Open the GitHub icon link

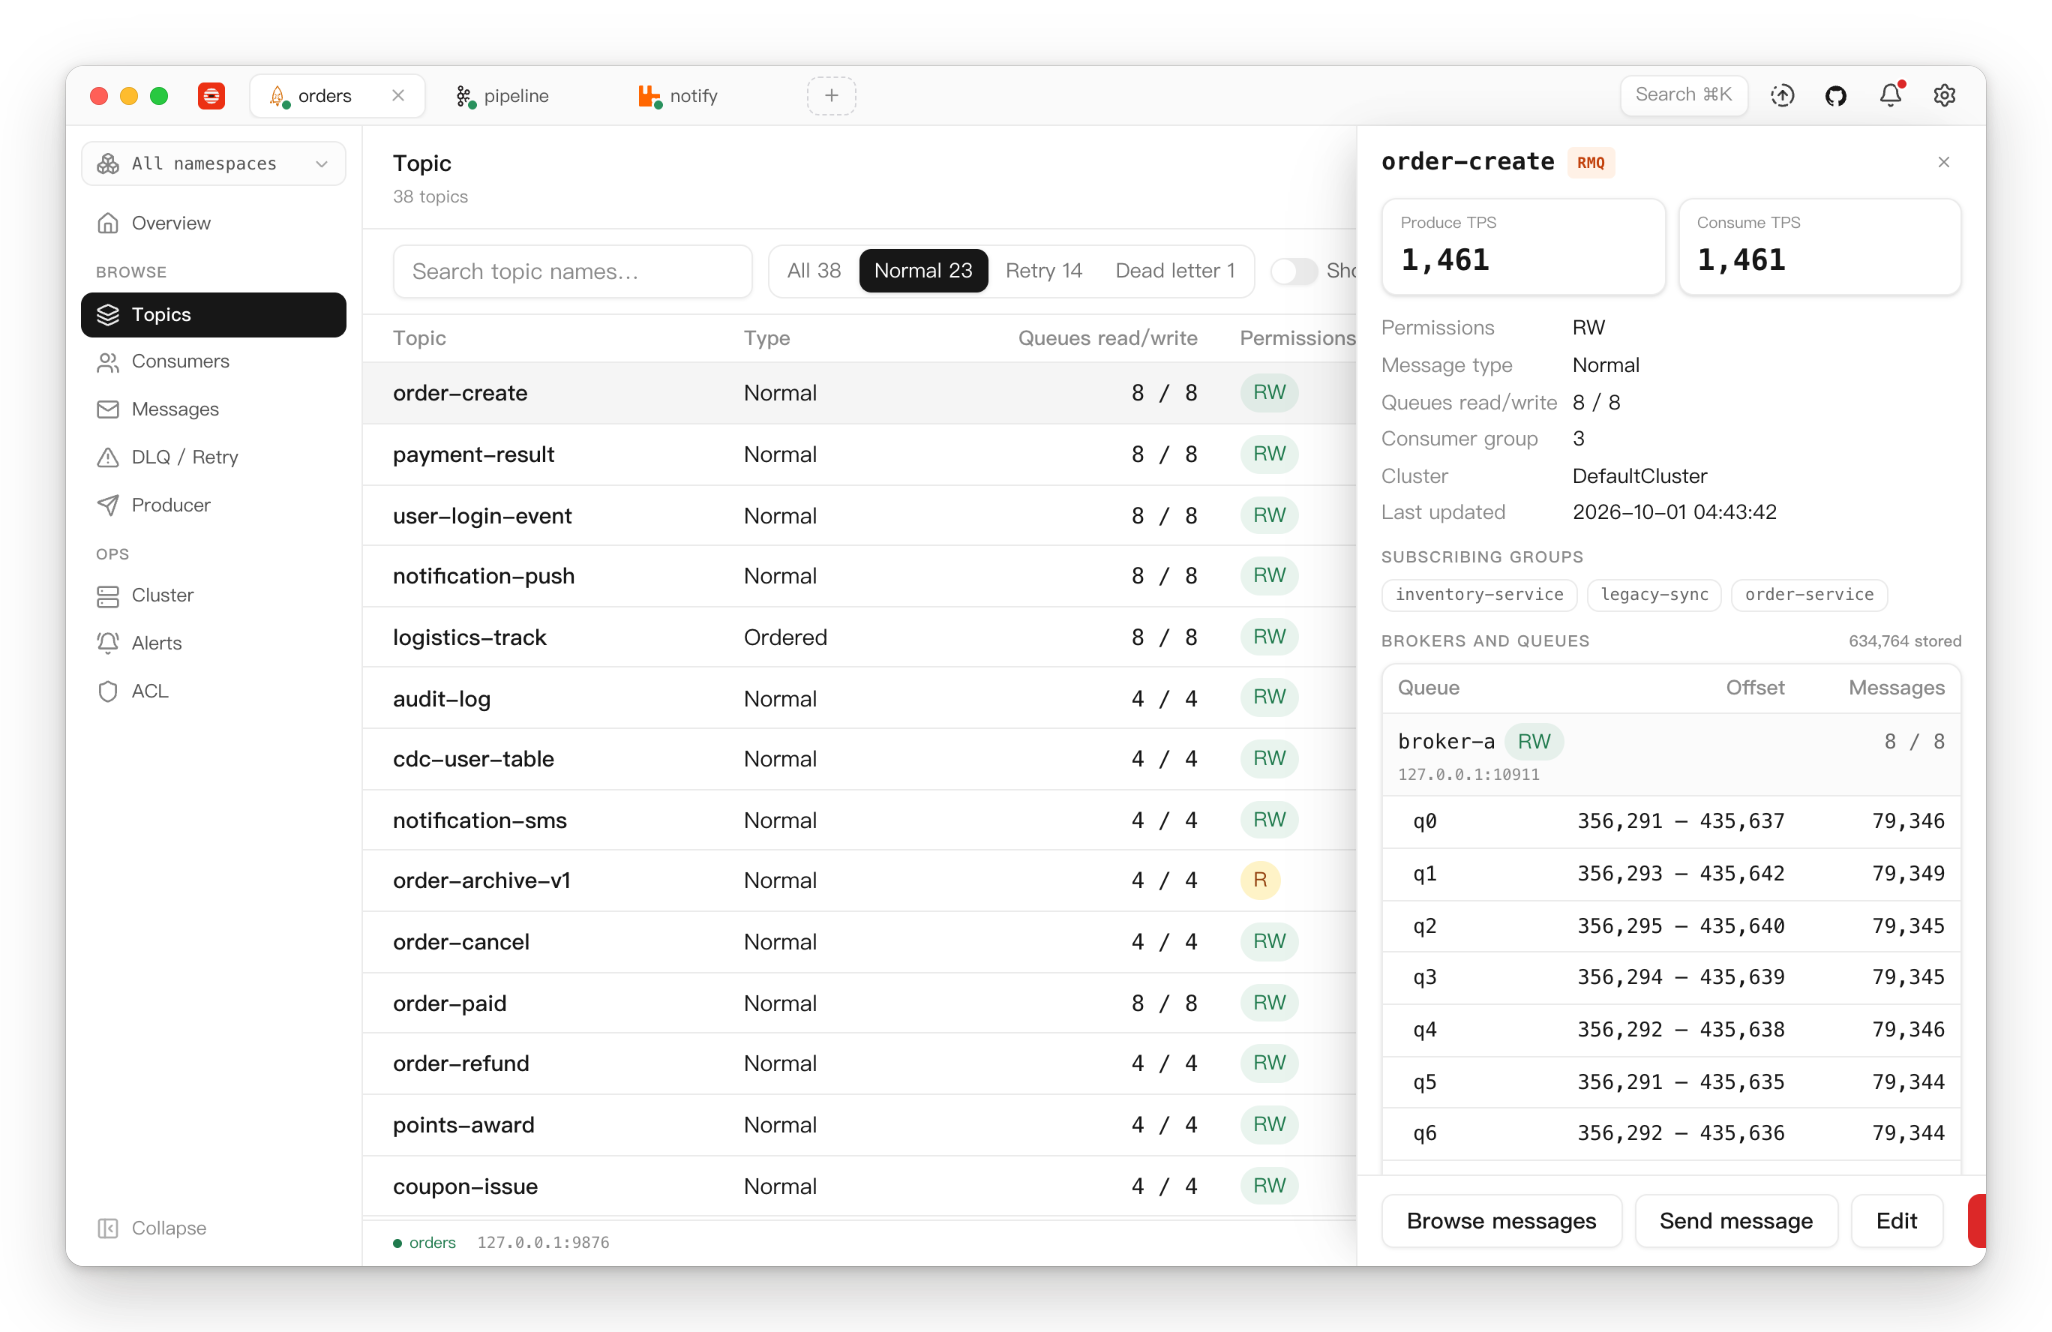point(1836,95)
